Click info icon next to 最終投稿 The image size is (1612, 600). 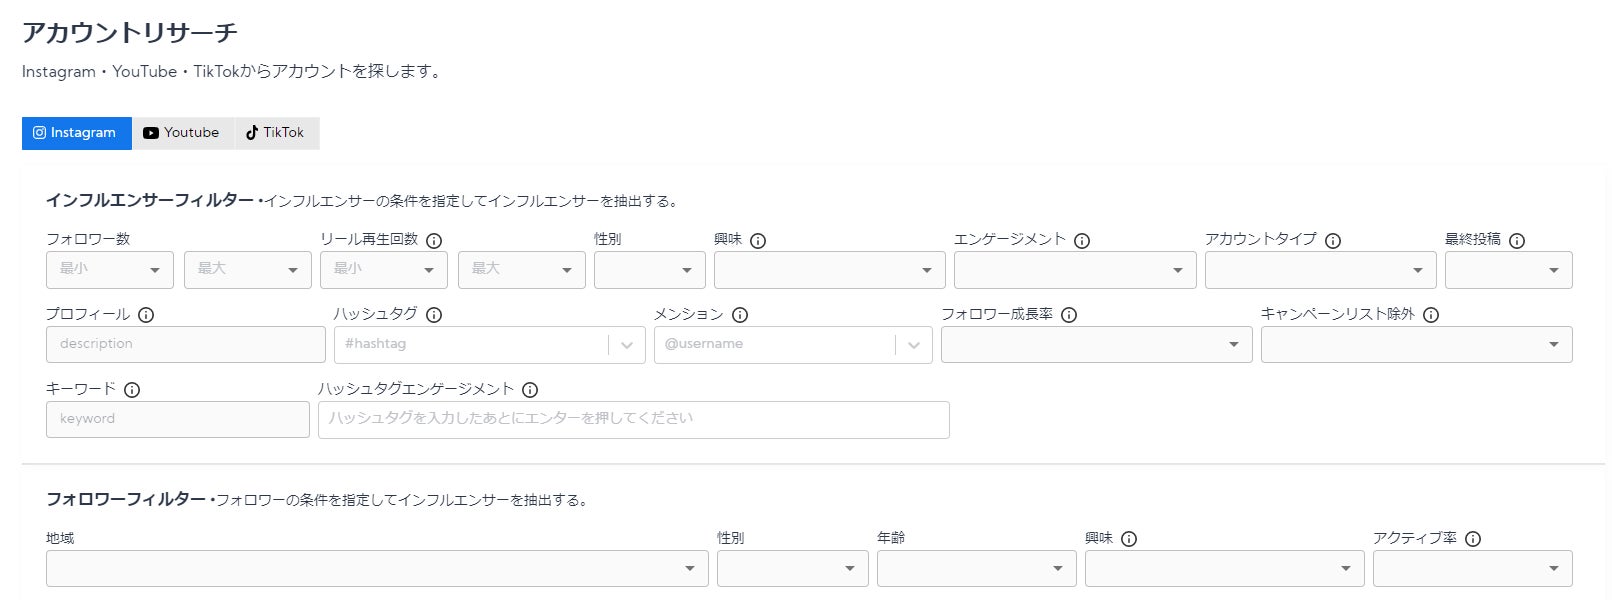tap(1517, 240)
